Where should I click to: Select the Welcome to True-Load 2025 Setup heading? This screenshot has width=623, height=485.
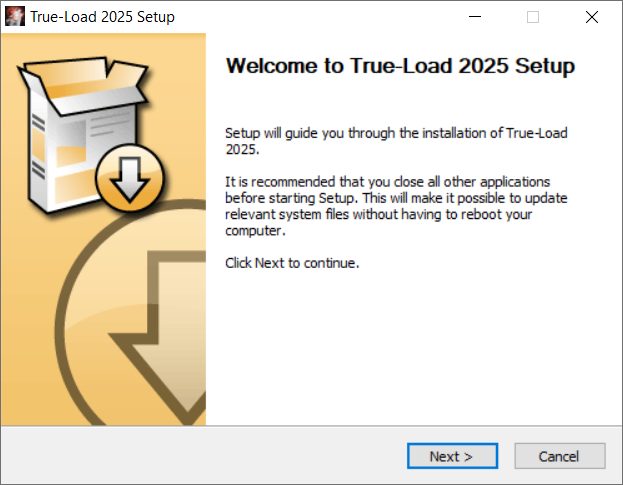coord(400,66)
